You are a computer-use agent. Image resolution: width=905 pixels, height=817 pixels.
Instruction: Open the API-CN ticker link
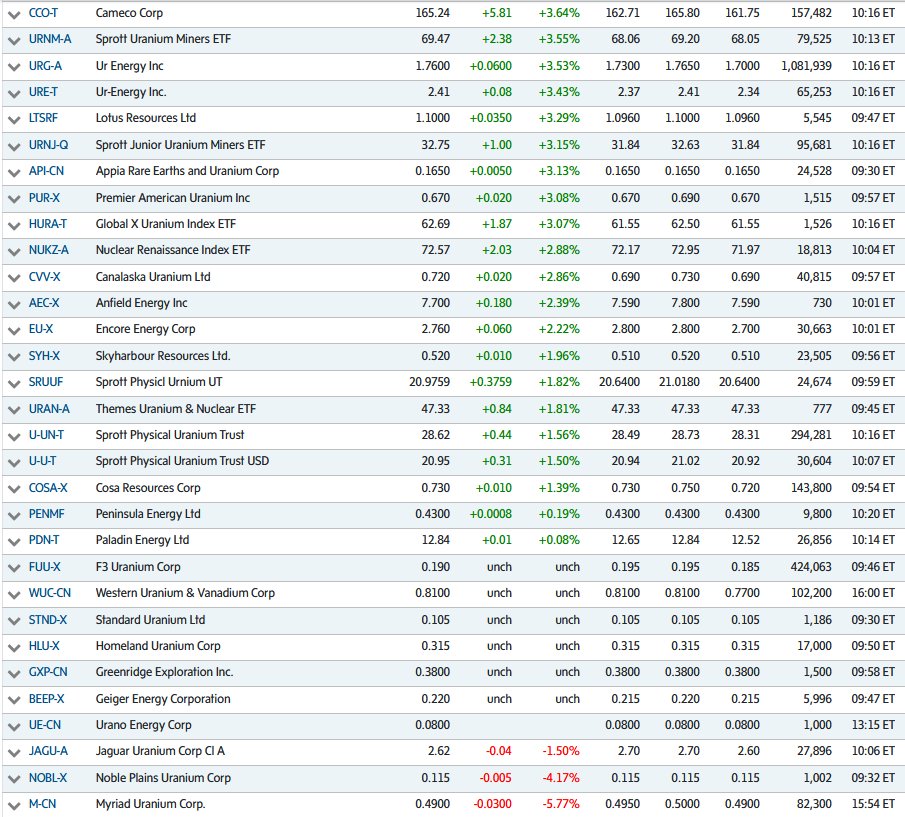tap(47, 172)
